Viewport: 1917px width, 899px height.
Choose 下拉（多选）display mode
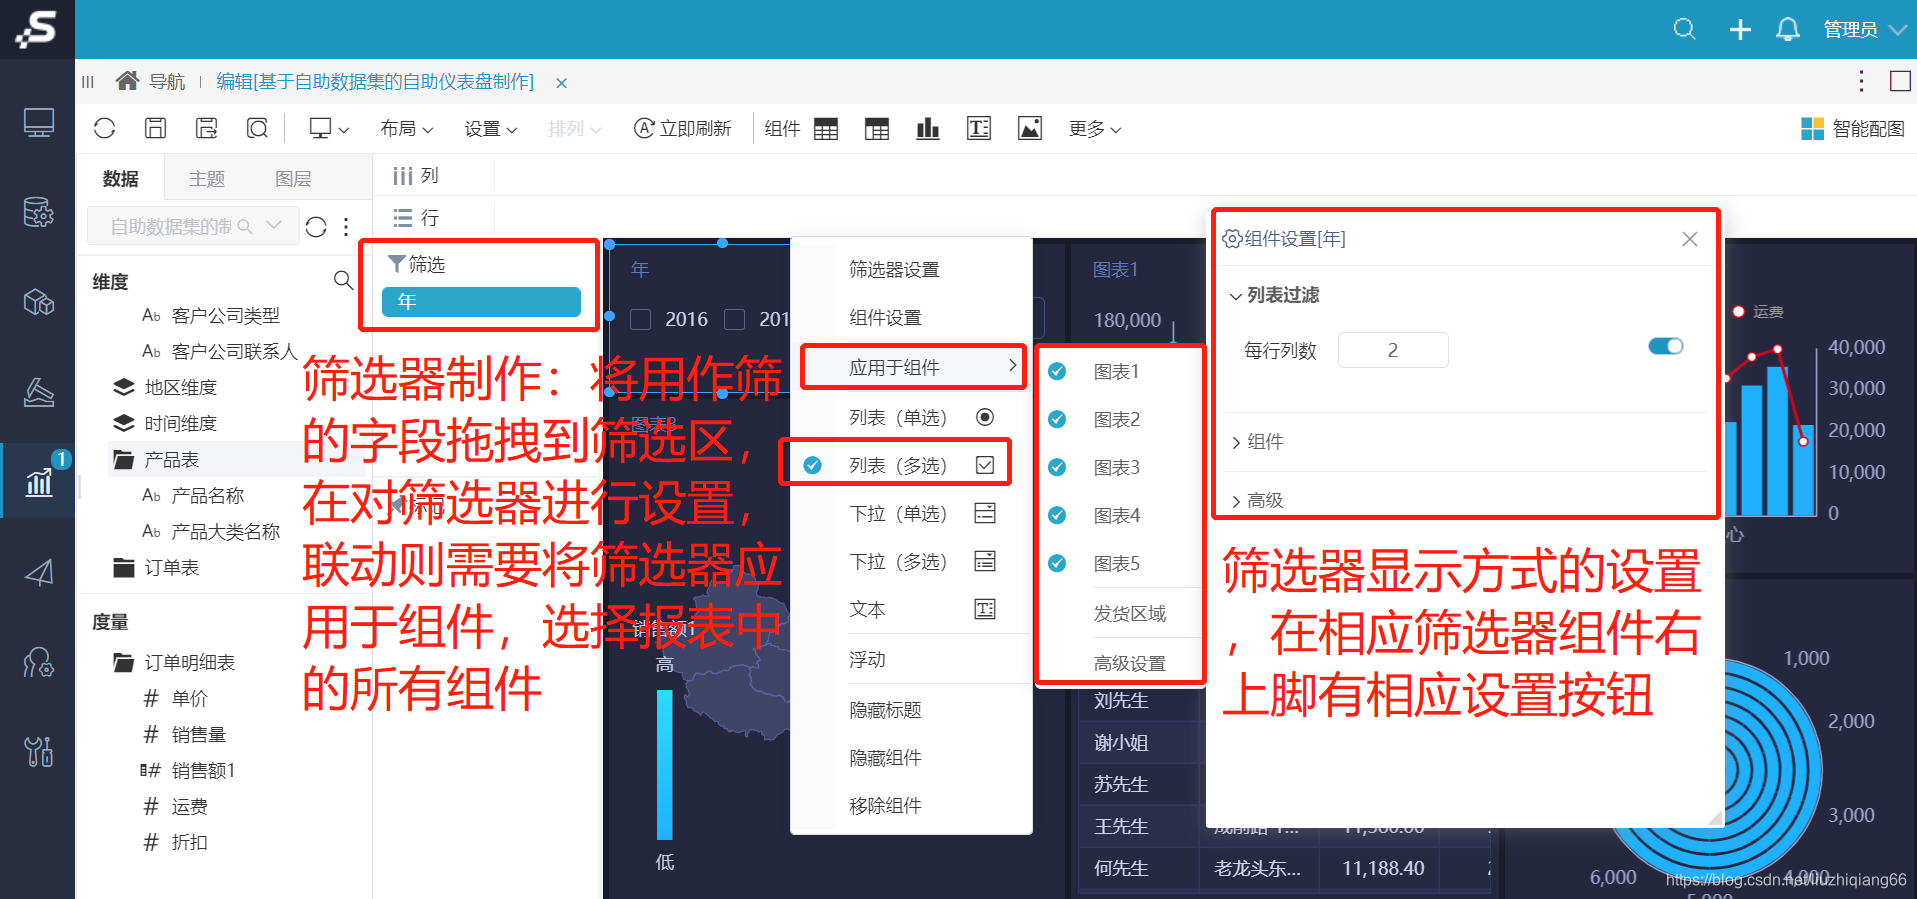(920, 561)
